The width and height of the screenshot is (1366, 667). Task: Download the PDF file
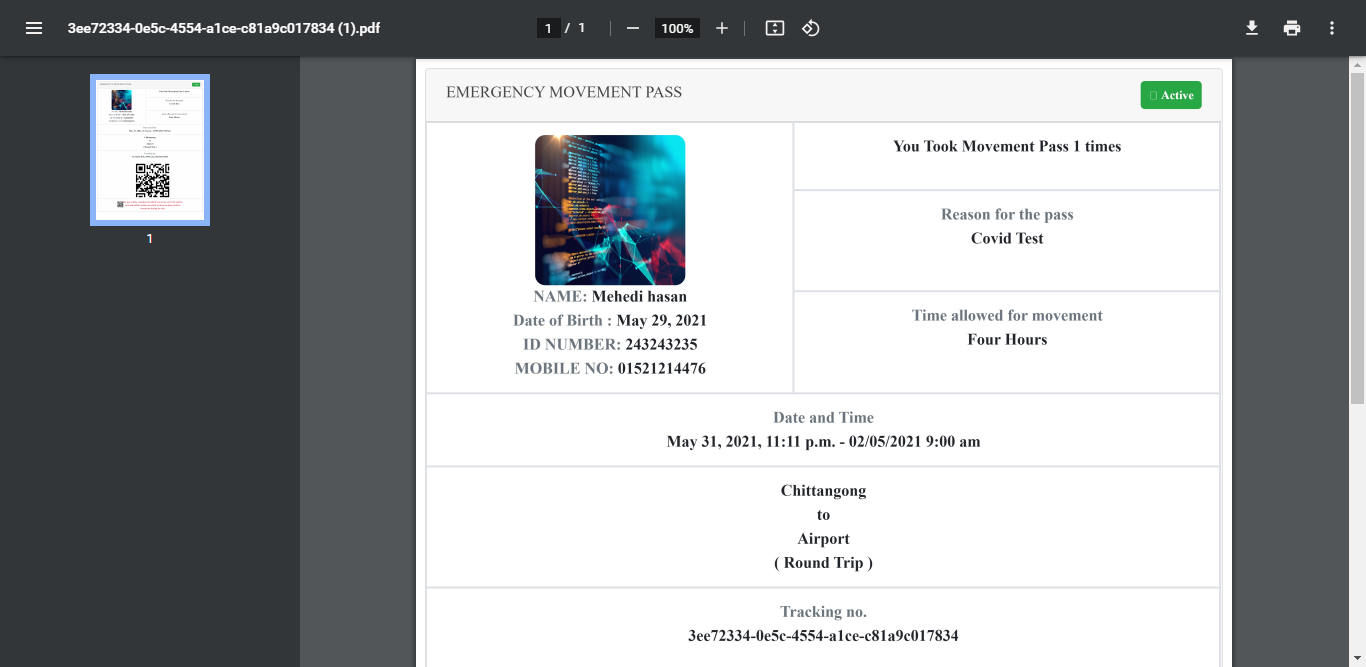tap(1252, 28)
